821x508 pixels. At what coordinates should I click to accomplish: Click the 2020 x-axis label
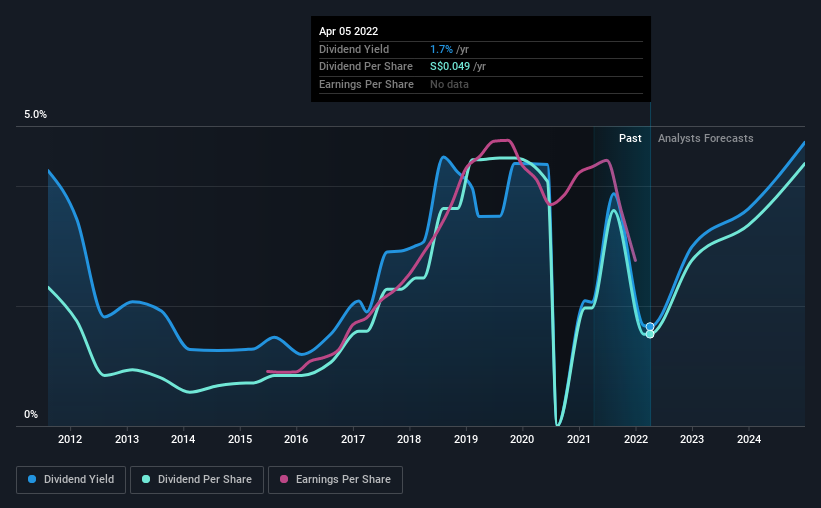pos(522,439)
